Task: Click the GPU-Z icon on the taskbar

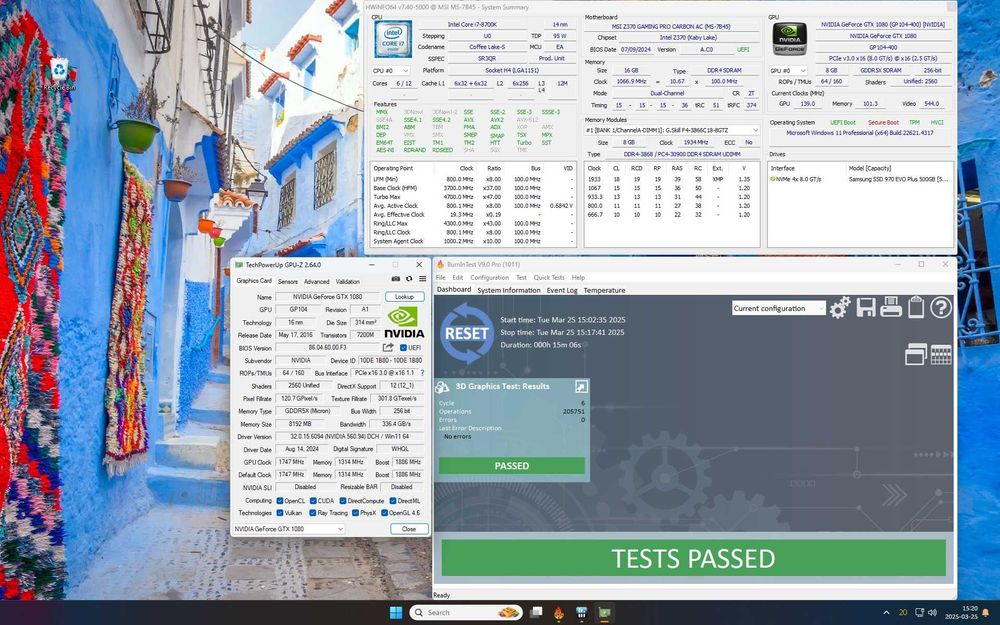Action: click(604, 613)
